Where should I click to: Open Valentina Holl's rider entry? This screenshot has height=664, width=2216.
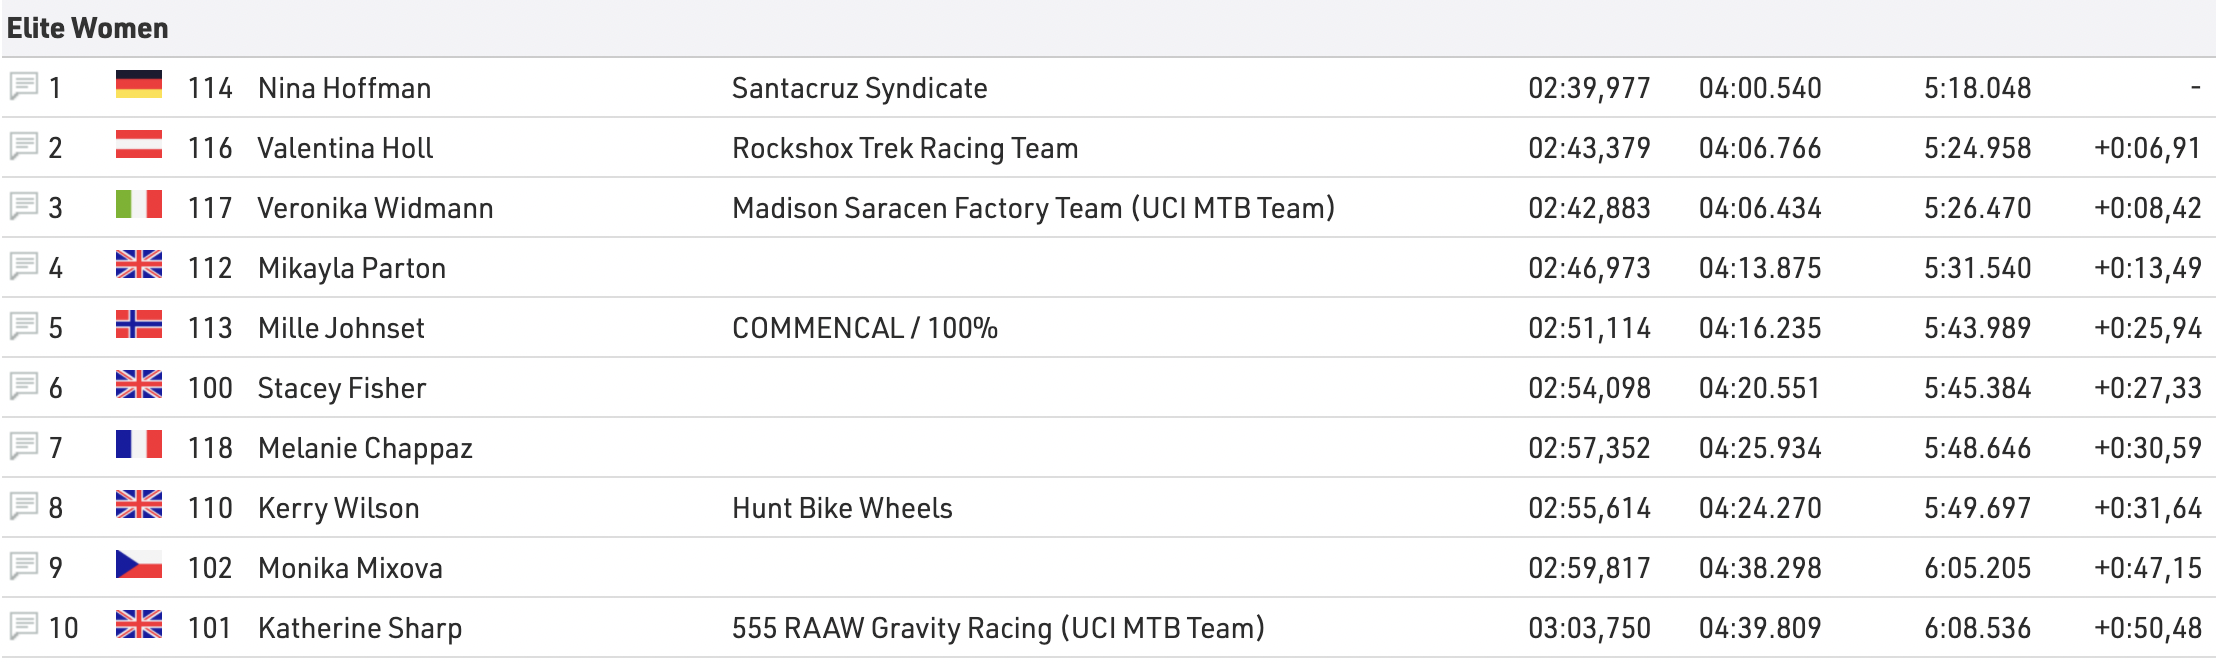(x=345, y=148)
